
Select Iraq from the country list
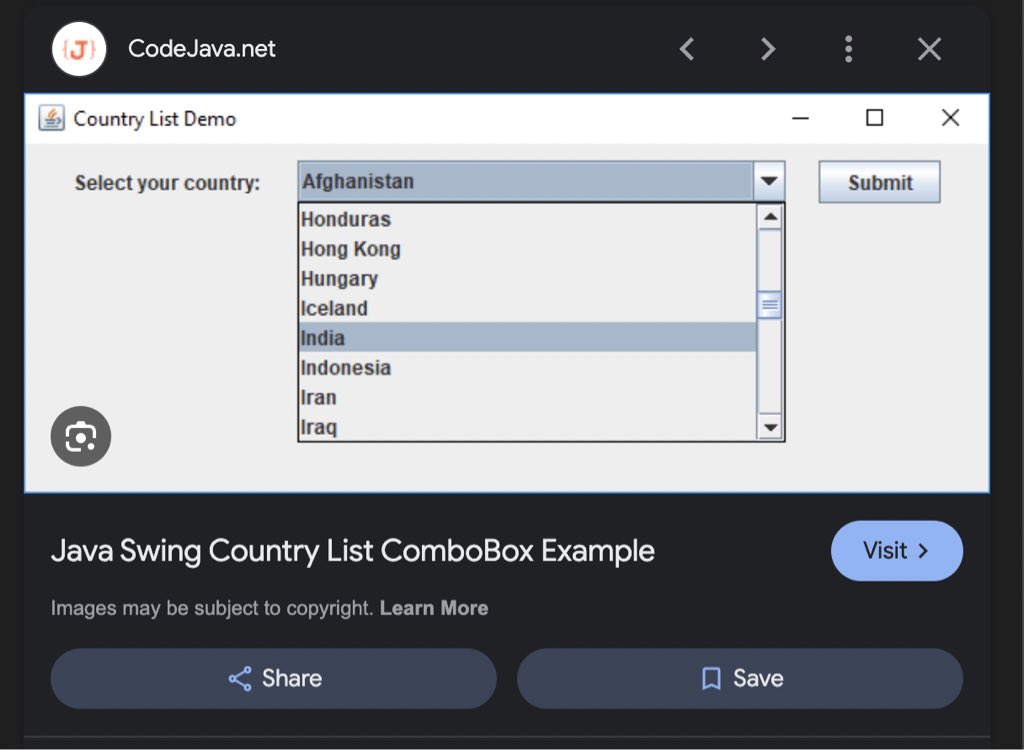click(528, 426)
